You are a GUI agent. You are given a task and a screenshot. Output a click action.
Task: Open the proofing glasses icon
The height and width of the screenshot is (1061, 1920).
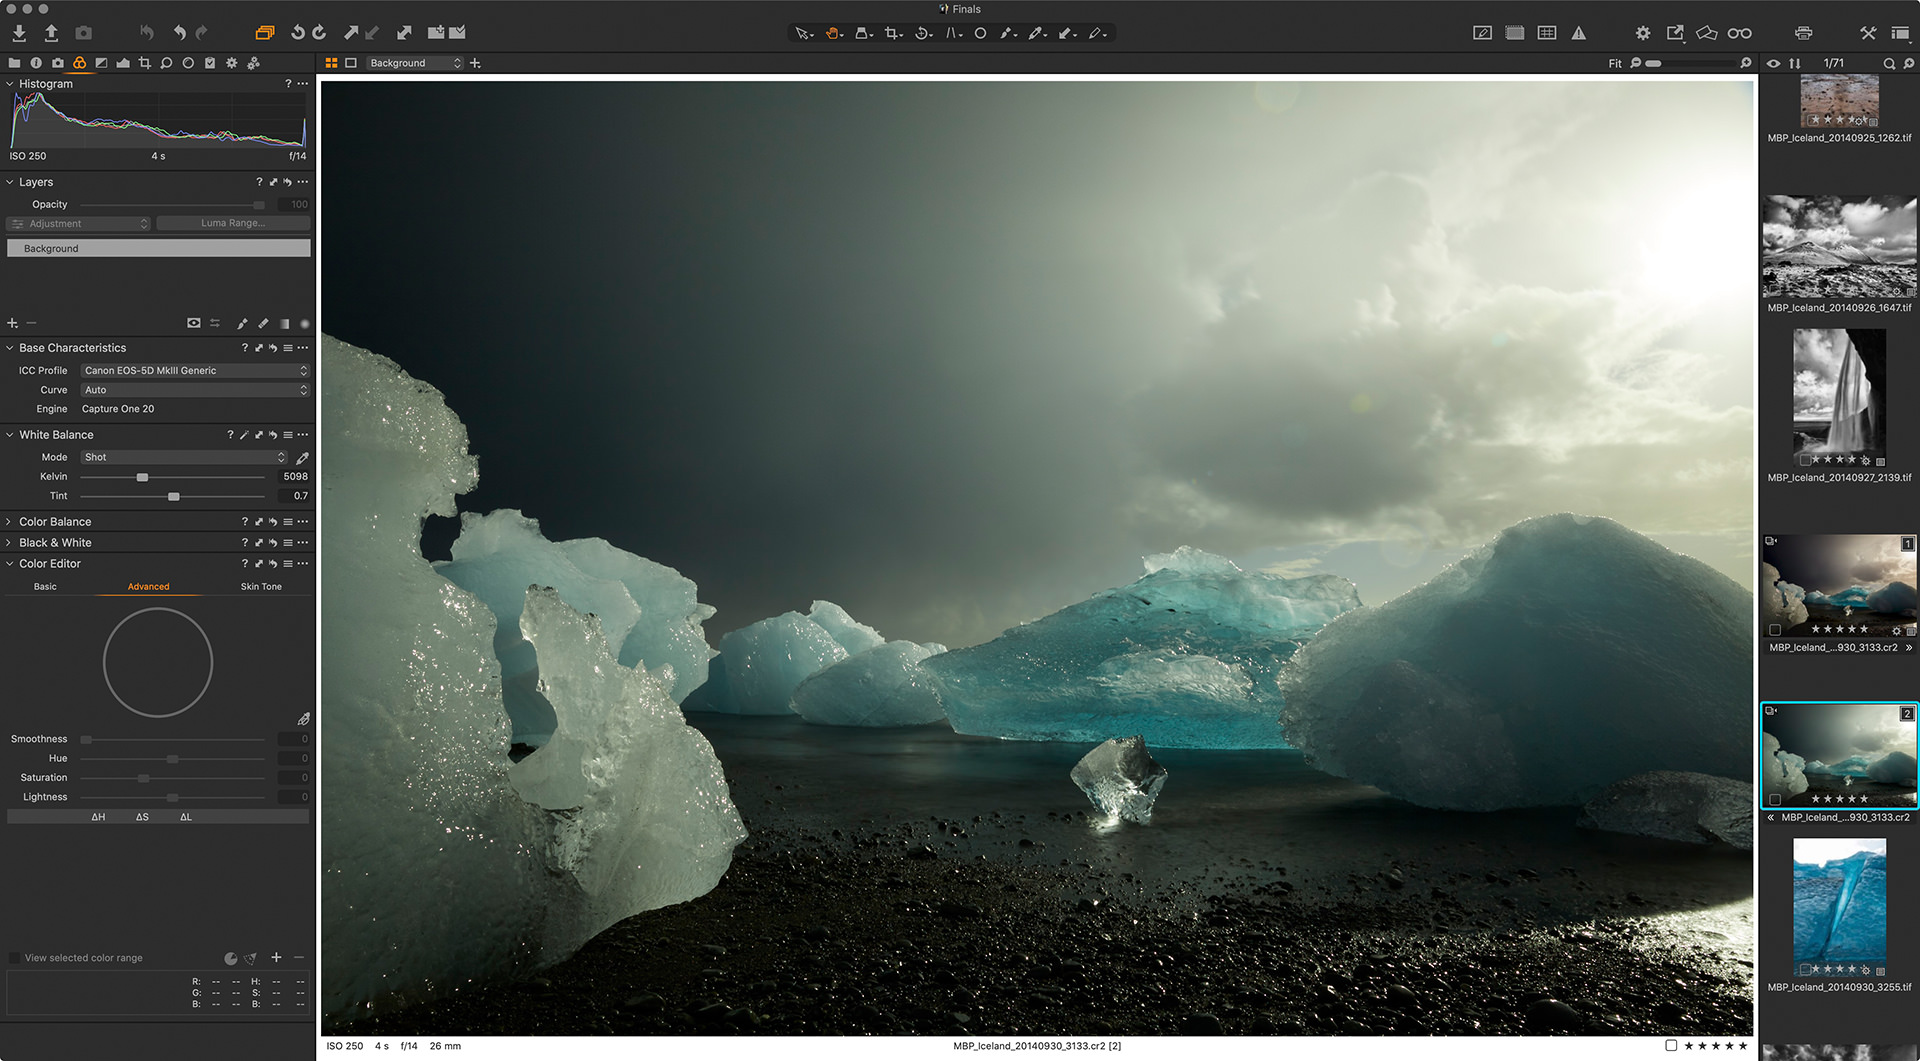1739,33
